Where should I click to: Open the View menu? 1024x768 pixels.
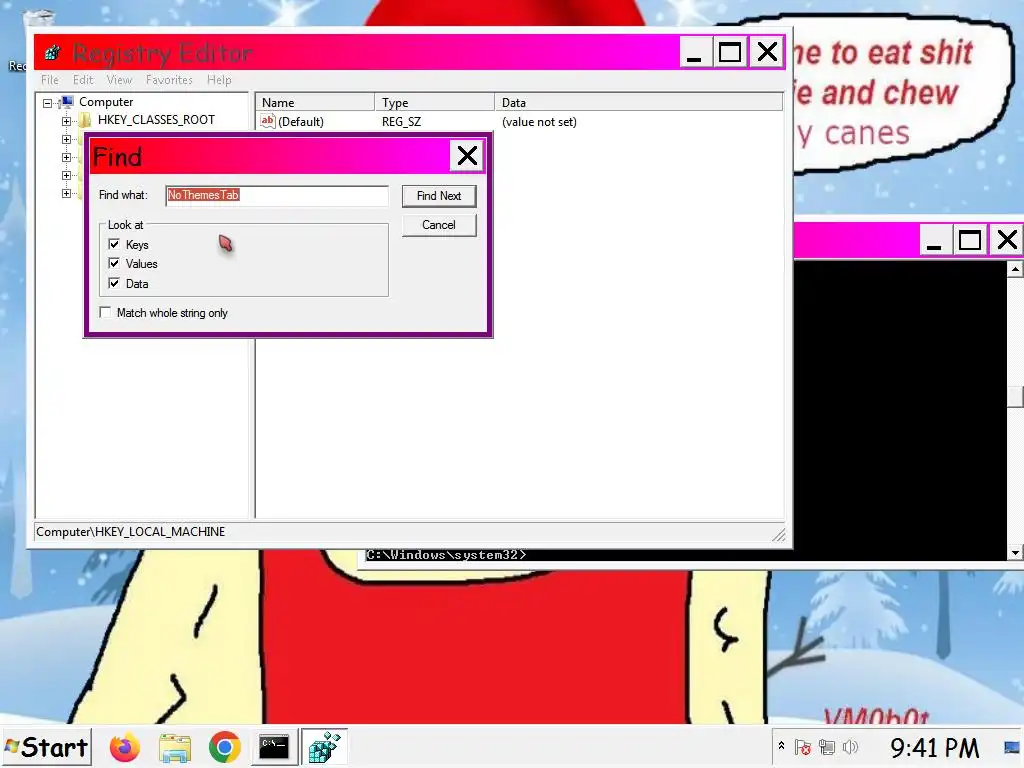click(120, 80)
